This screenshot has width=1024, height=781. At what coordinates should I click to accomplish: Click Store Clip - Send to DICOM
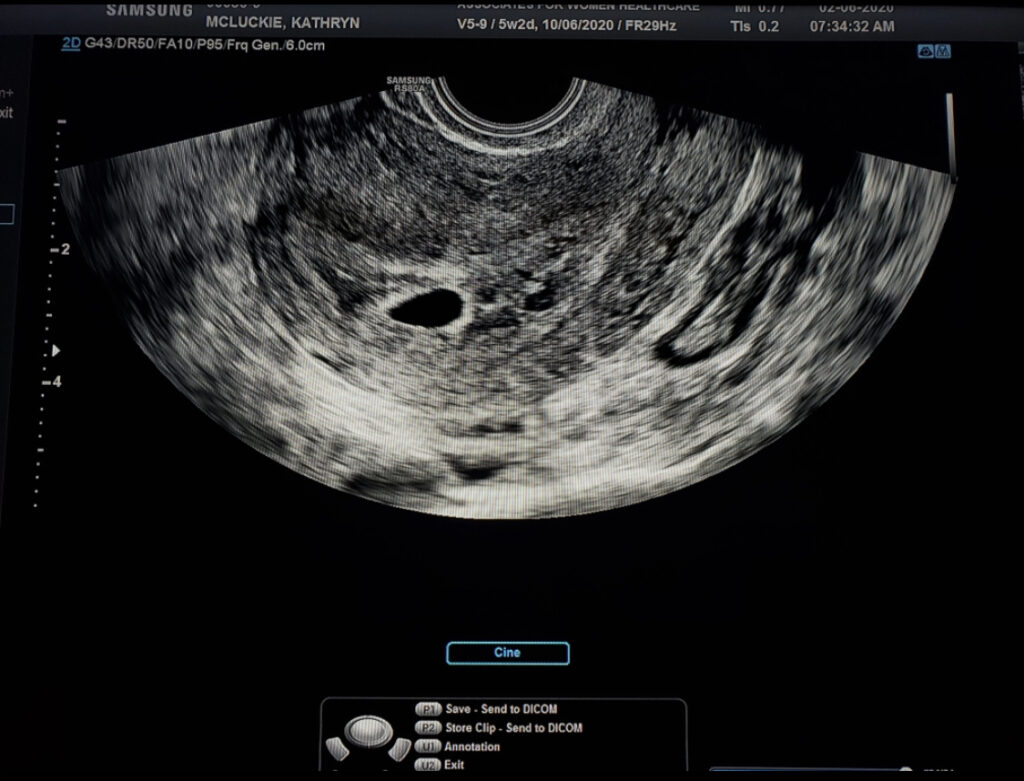tap(514, 727)
